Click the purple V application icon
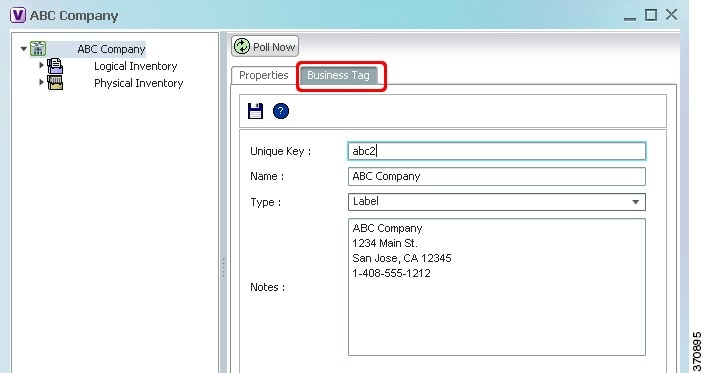Viewport: 703px width, 373px height. [x=18, y=15]
